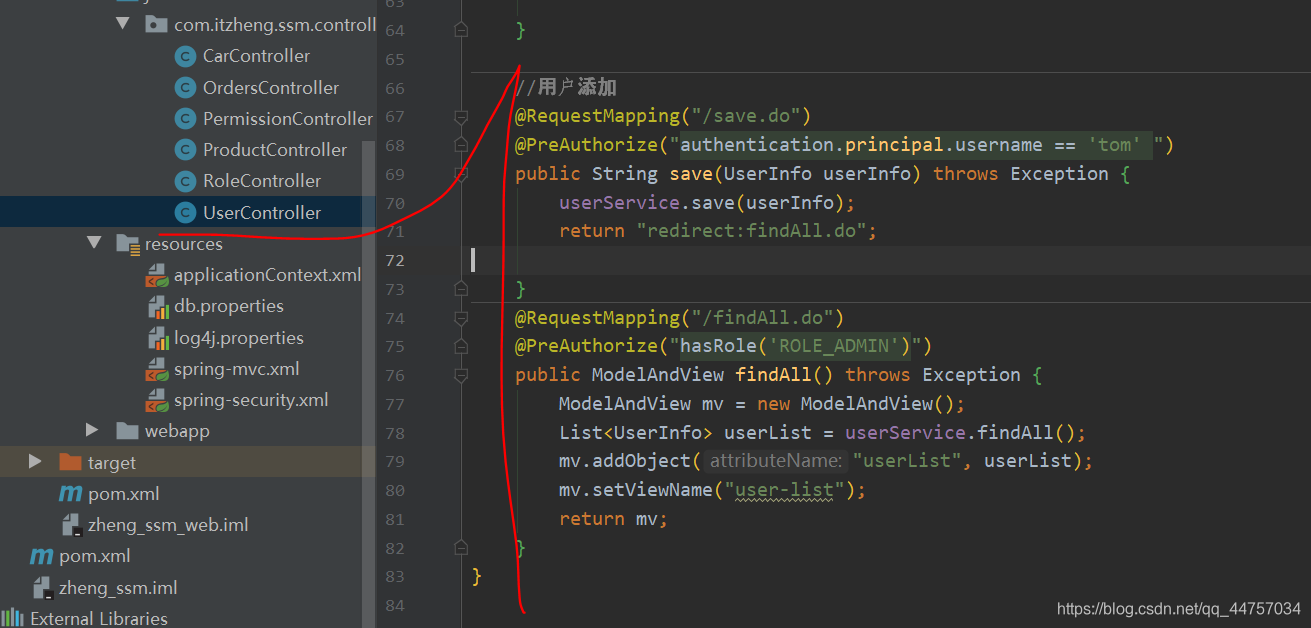The image size is (1311, 628).
Task: Select the highlighted UserController item
Action: [262, 212]
